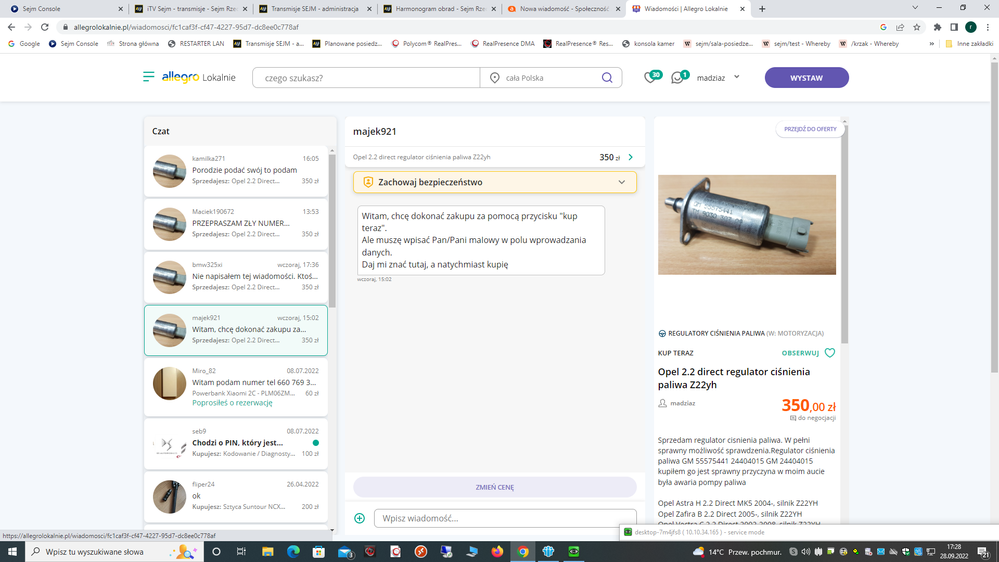This screenshot has width=999, height=562.
Task: Open a new browser tab
Action: 762,9
